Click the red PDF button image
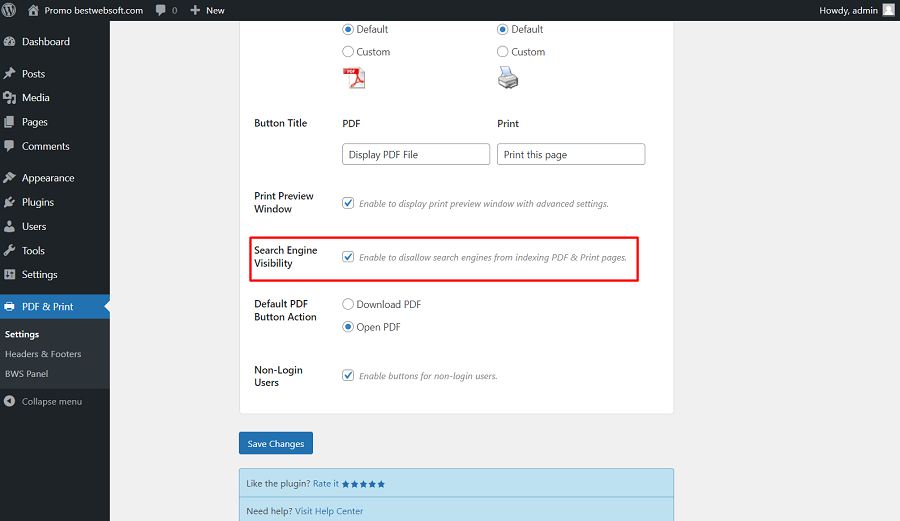Screen dimensions: 900x521 pos(354,78)
